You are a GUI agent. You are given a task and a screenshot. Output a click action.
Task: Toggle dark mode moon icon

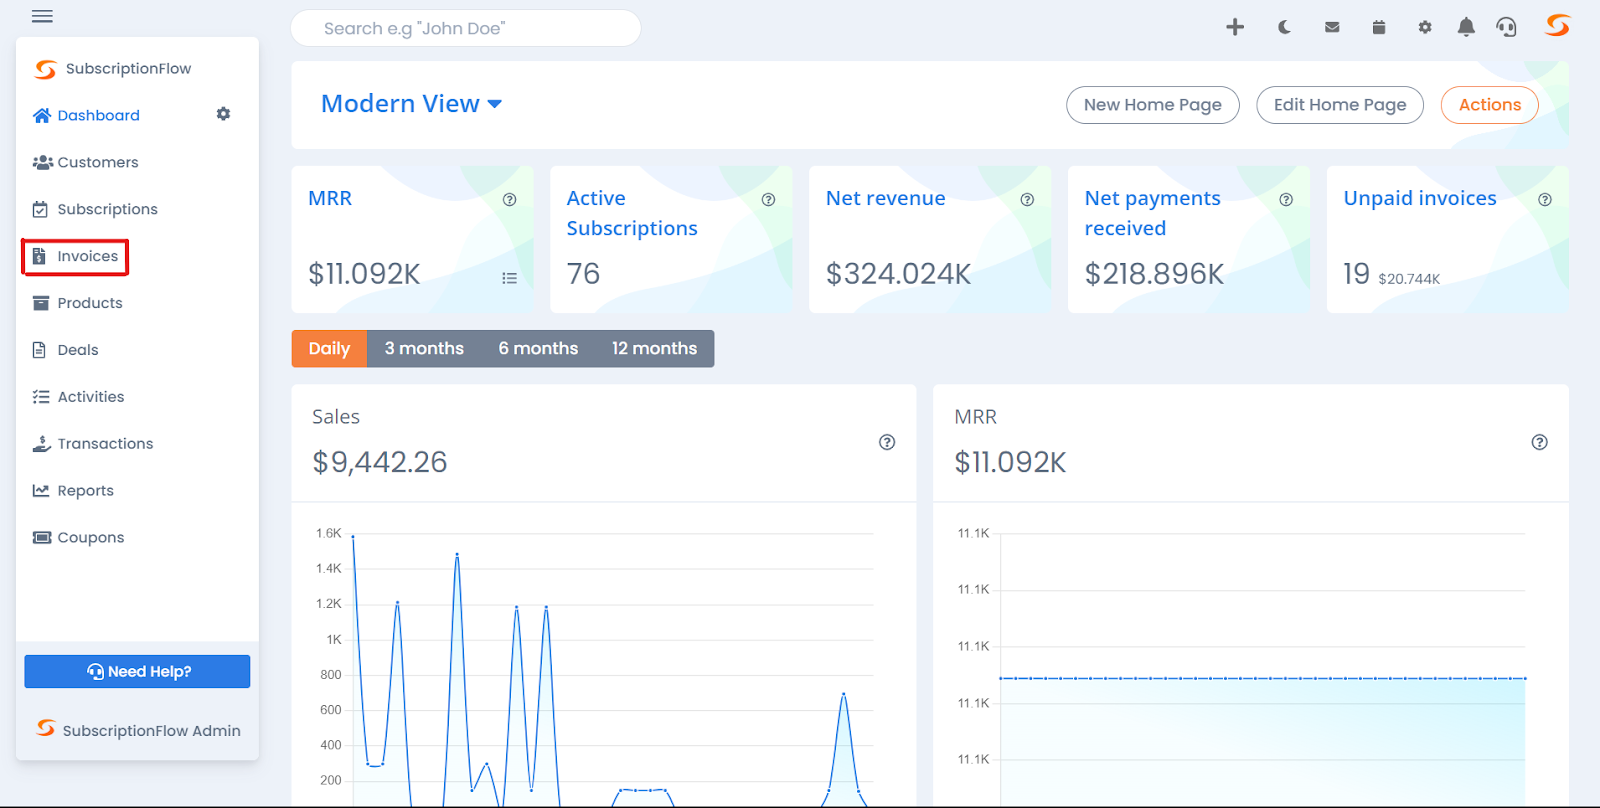tap(1284, 27)
